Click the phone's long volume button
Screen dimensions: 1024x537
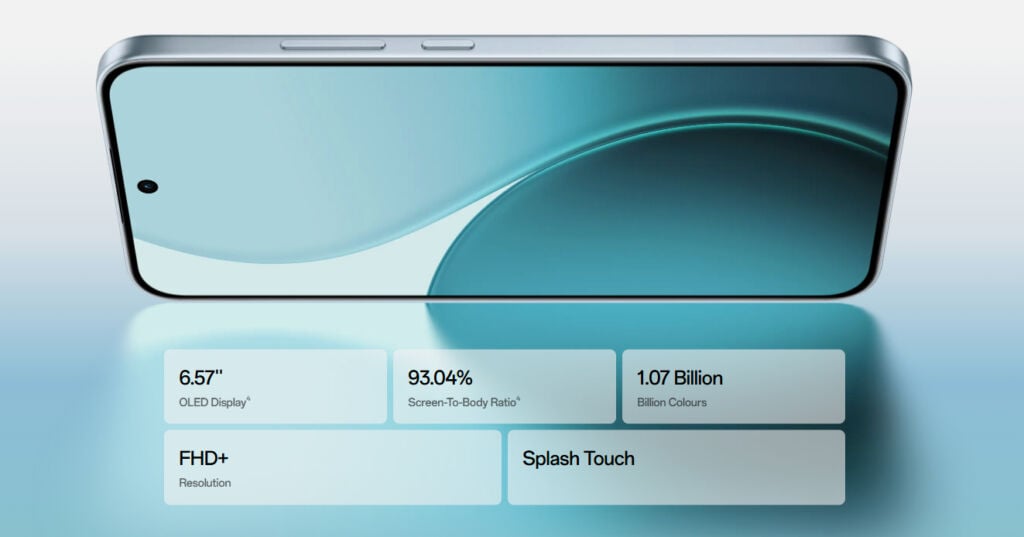333,45
